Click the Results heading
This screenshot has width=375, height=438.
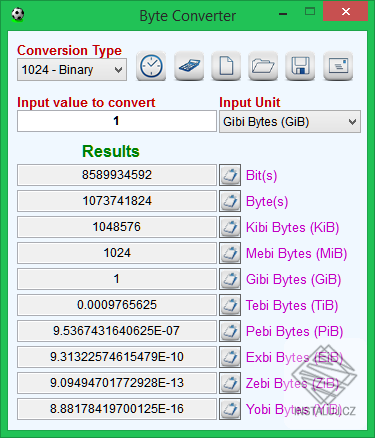pyautogui.click(x=111, y=151)
